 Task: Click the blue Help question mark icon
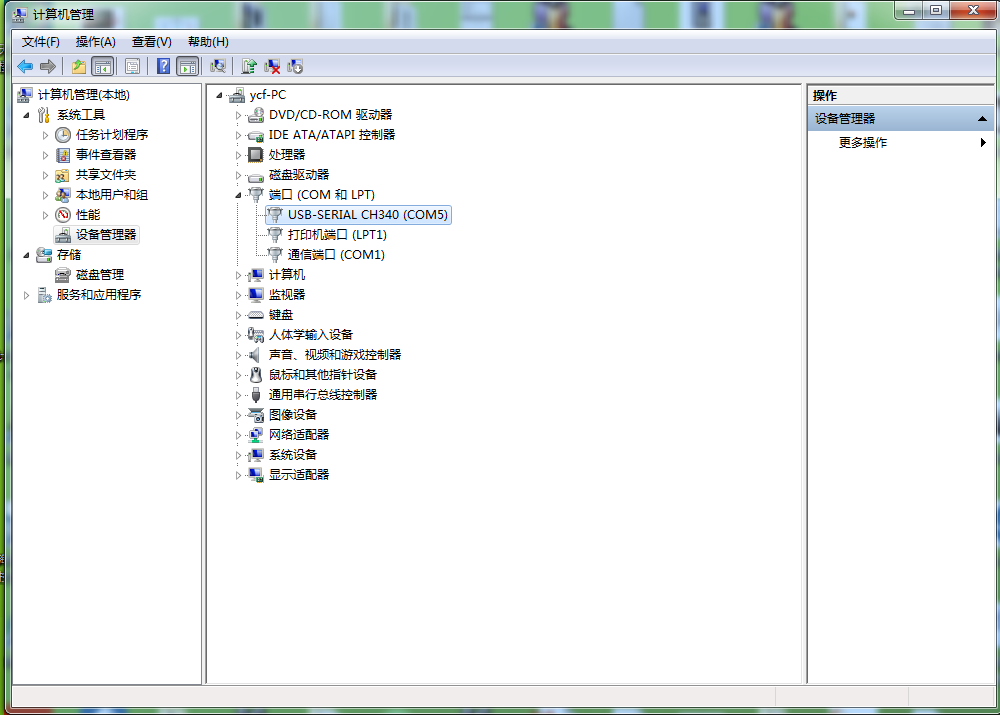(163, 66)
